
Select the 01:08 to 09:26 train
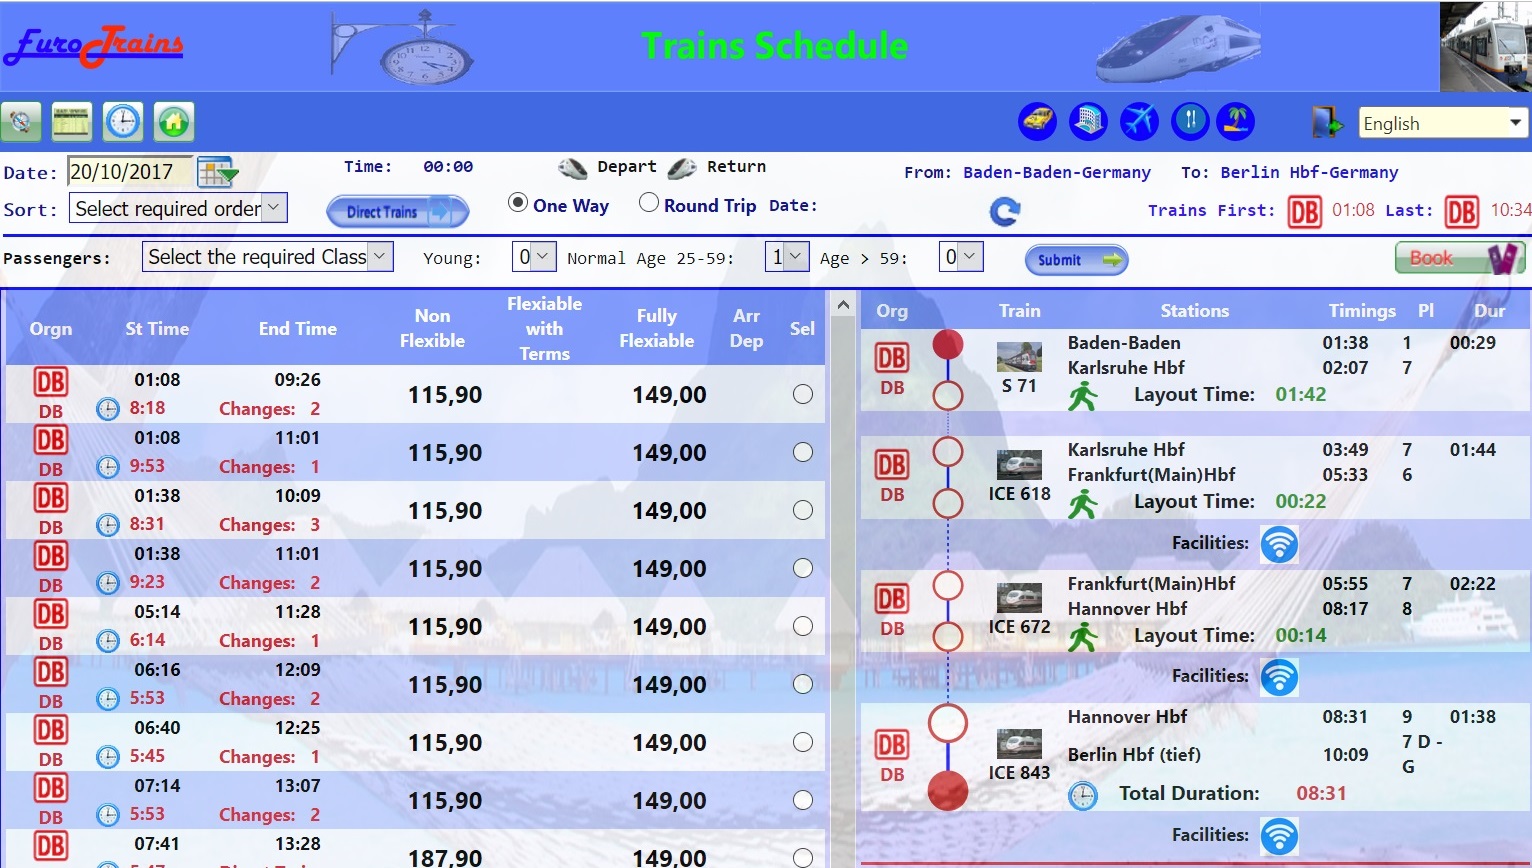(x=802, y=394)
